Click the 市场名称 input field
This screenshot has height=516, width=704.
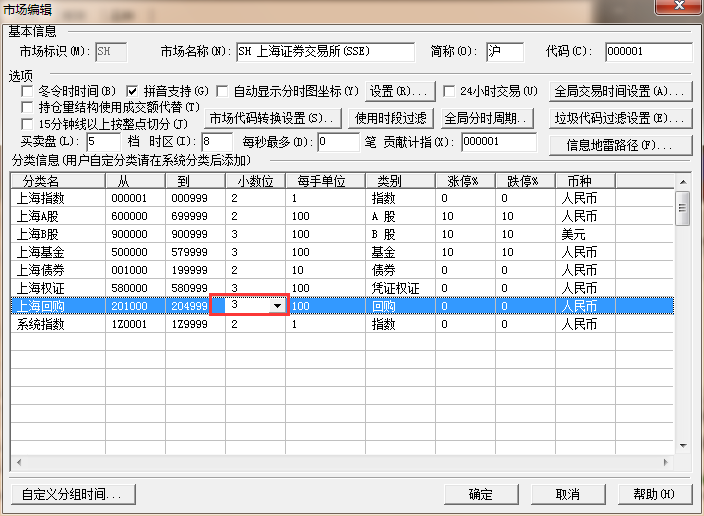(324, 52)
